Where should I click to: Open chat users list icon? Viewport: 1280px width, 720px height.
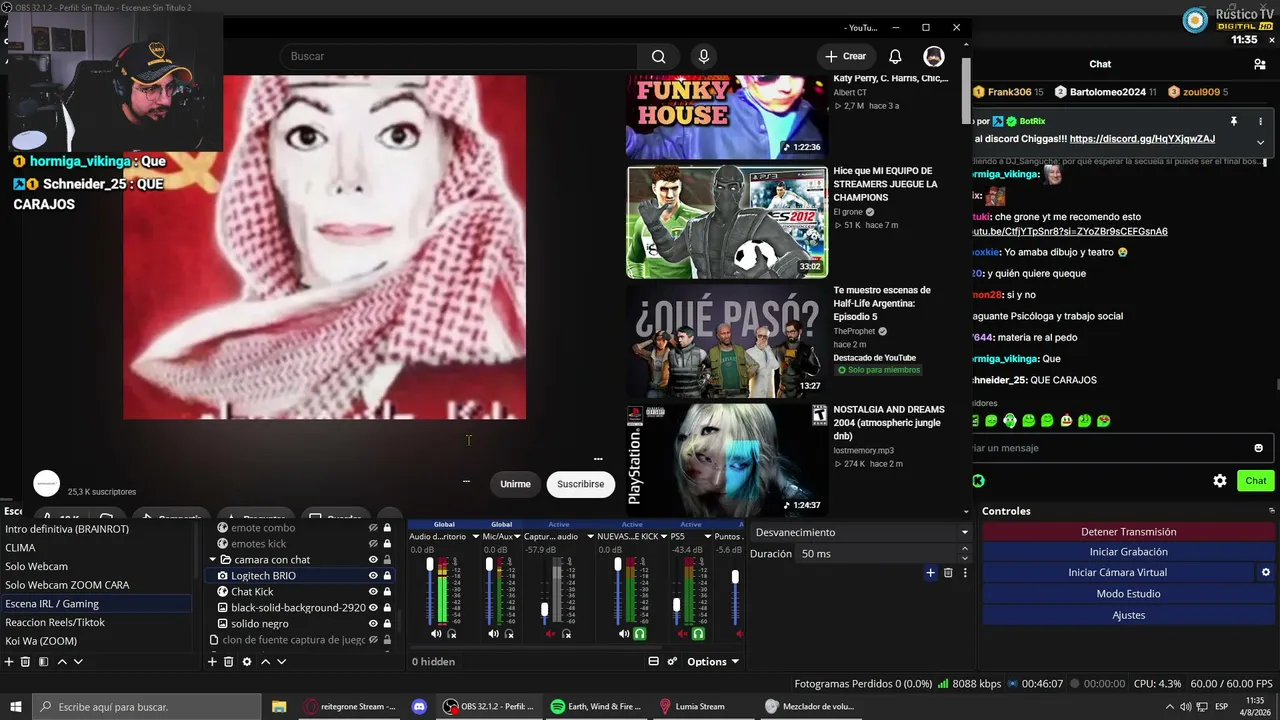pos(1260,64)
